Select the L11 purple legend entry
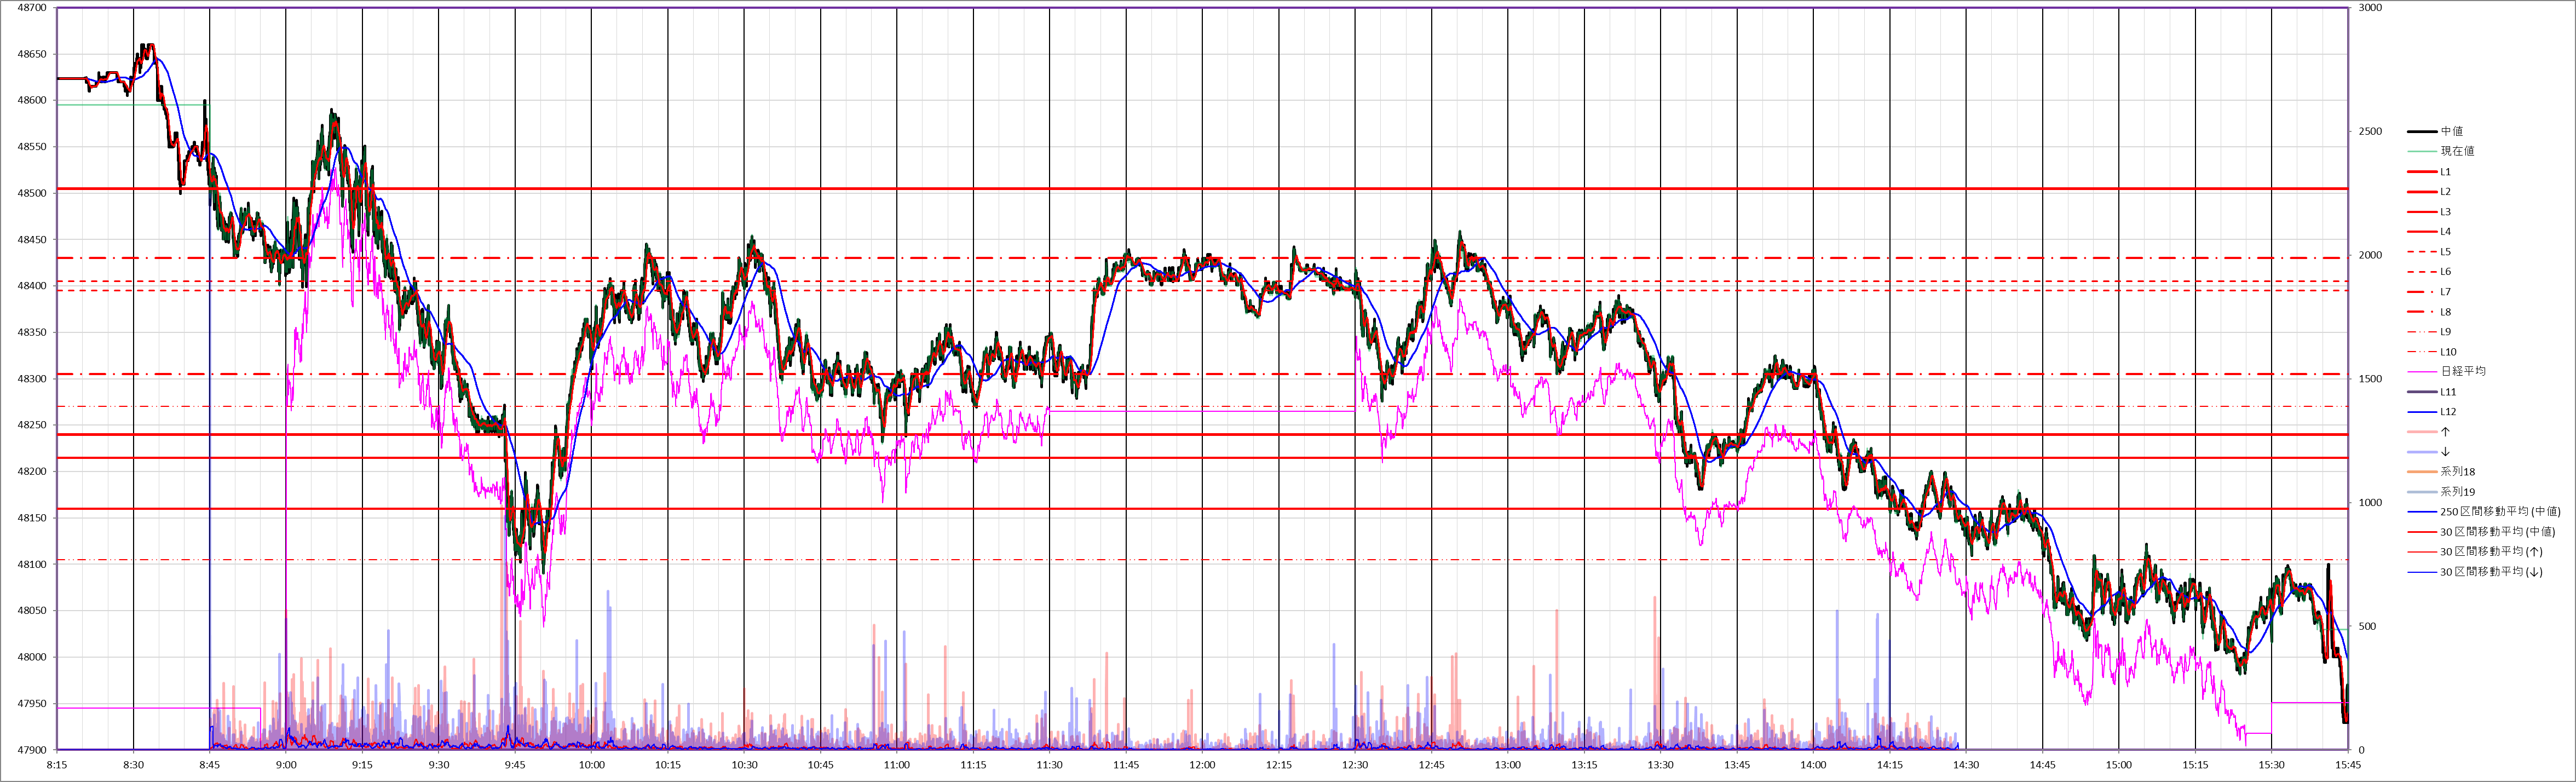Screen dimensions: 2576x782 click(2447, 392)
